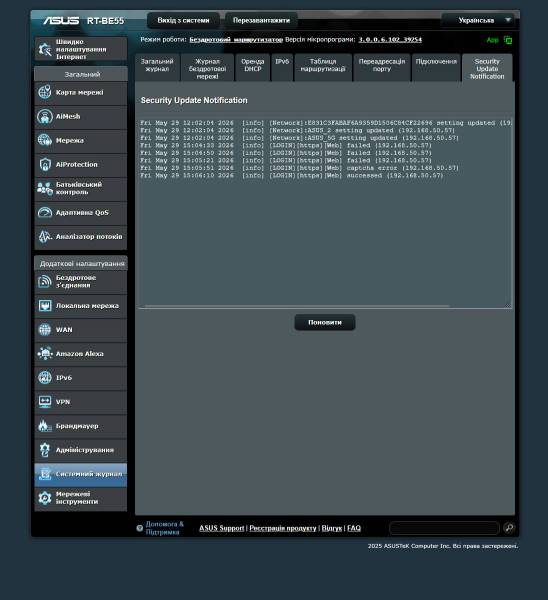Click the Вихід з системи button
The height and width of the screenshot is (600, 548).
tap(183, 20)
